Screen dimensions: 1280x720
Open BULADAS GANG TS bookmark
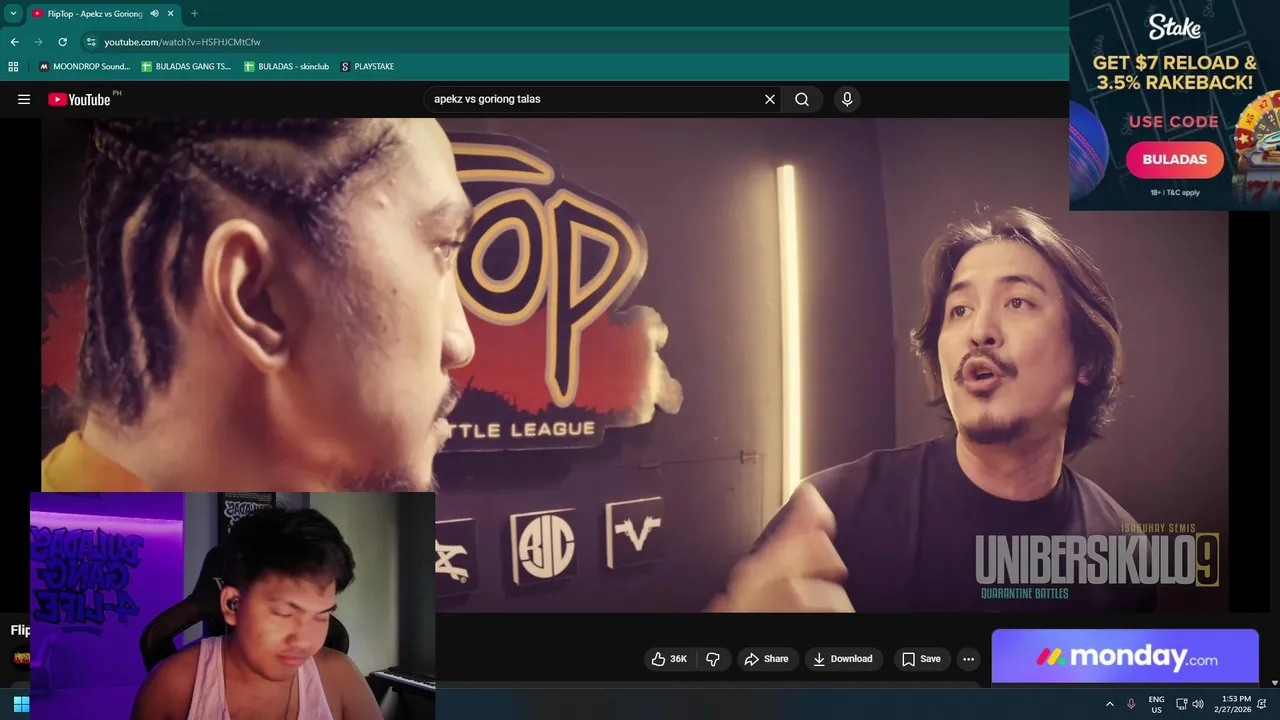coord(186,67)
